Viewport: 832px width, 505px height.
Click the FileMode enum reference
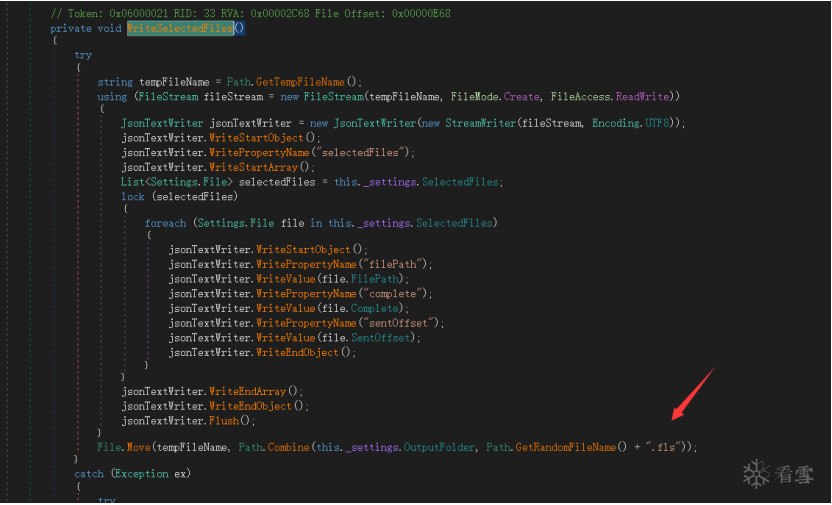coord(474,97)
